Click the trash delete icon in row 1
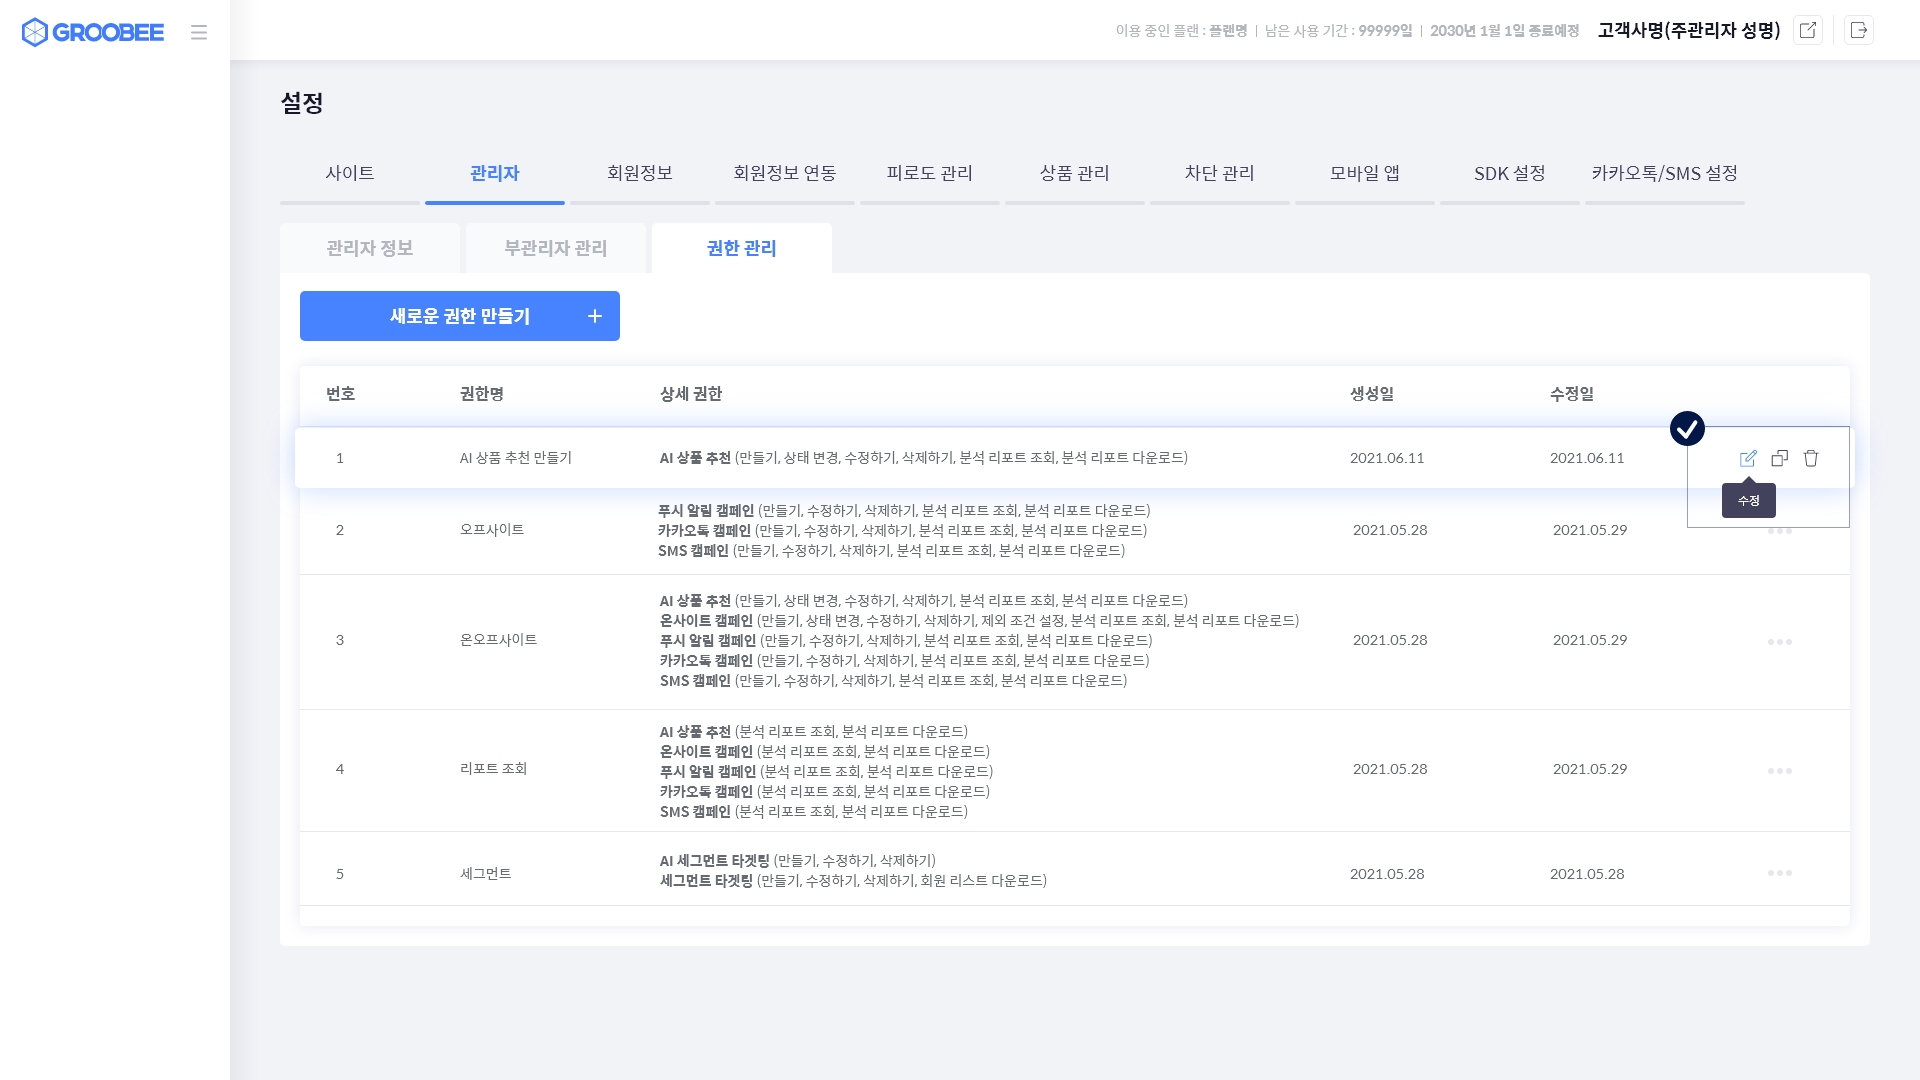The width and height of the screenshot is (1920, 1080). tap(1811, 458)
